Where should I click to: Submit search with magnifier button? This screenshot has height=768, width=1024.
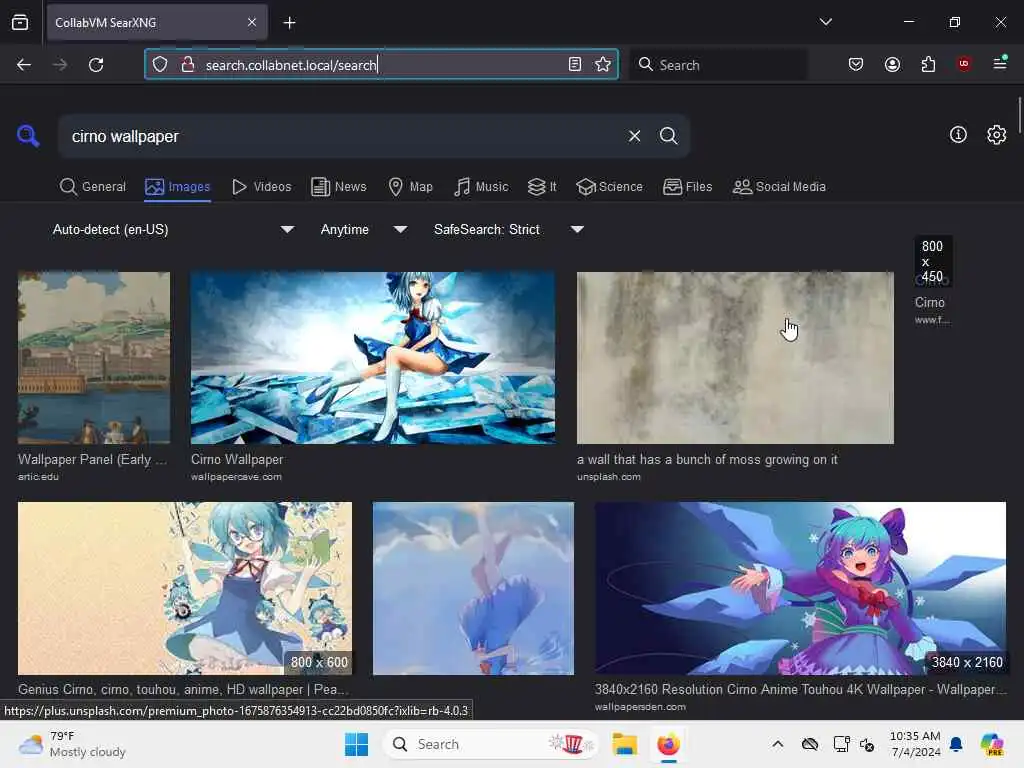[x=668, y=136]
